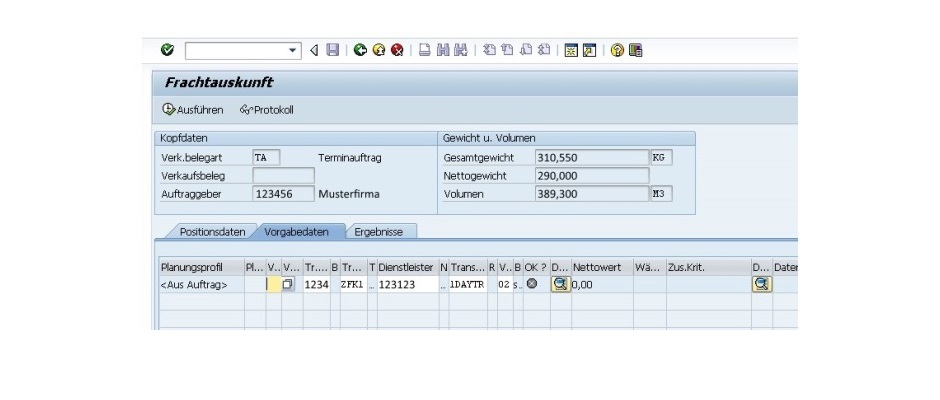Click the OK status indicator in row
Viewport: 940px width, 400px height.
tap(532, 284)
